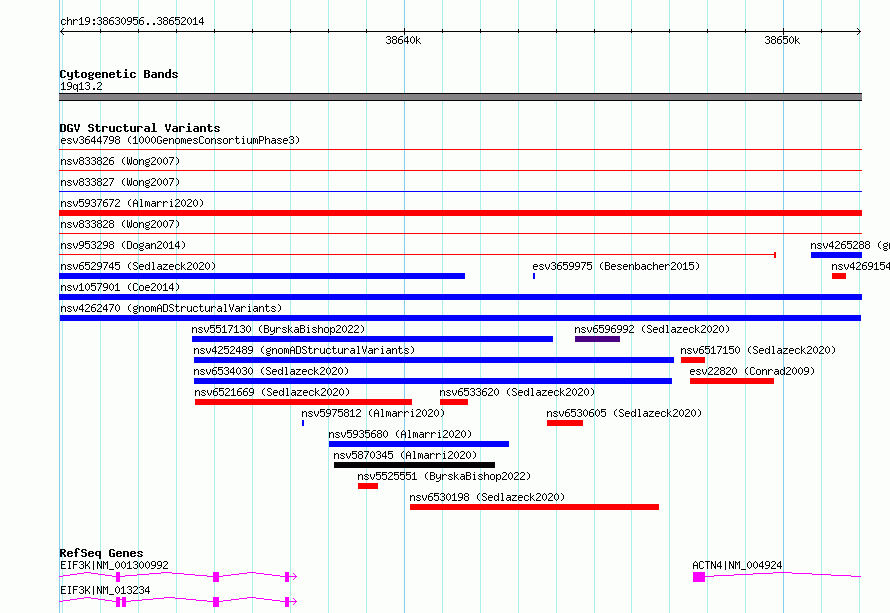Select the nsv5935680 blue bar
The image size is (890, 613).
(x=419, y=444)
